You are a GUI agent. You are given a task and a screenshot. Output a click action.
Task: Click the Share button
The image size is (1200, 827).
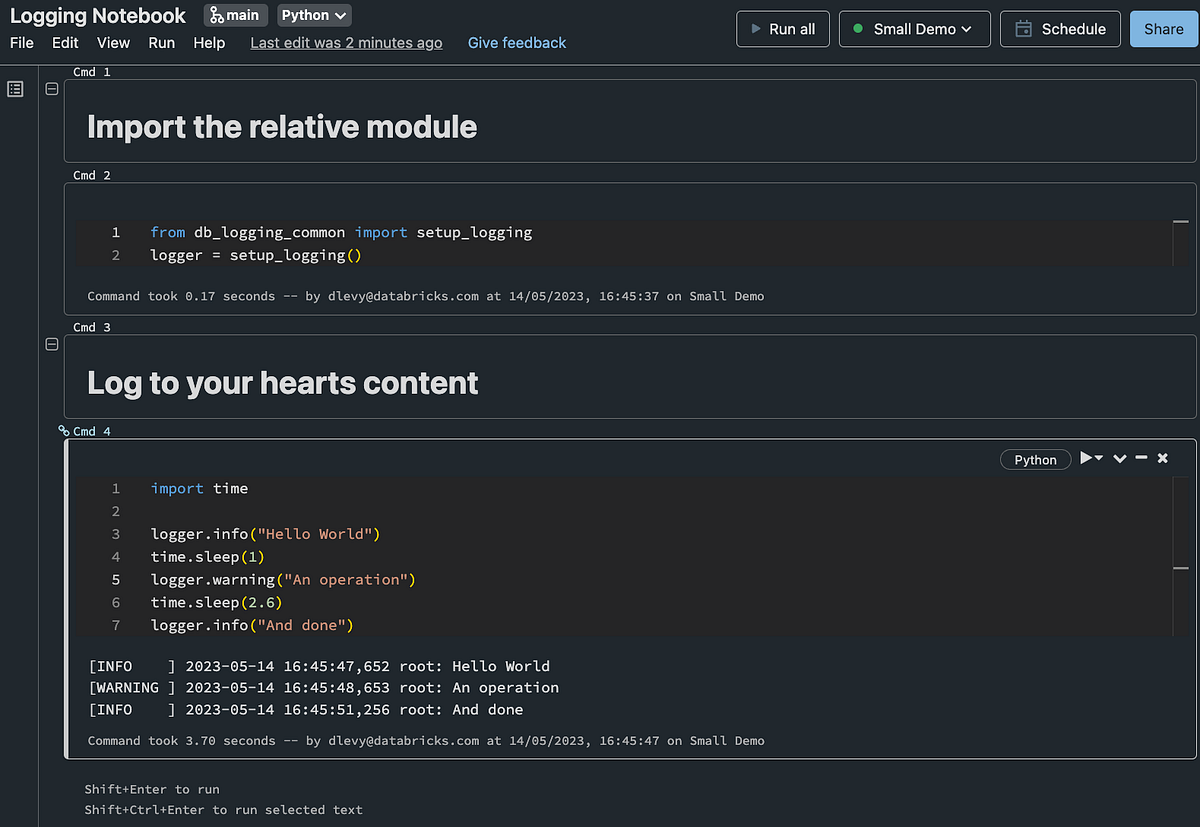click(x=1163, y=29)
